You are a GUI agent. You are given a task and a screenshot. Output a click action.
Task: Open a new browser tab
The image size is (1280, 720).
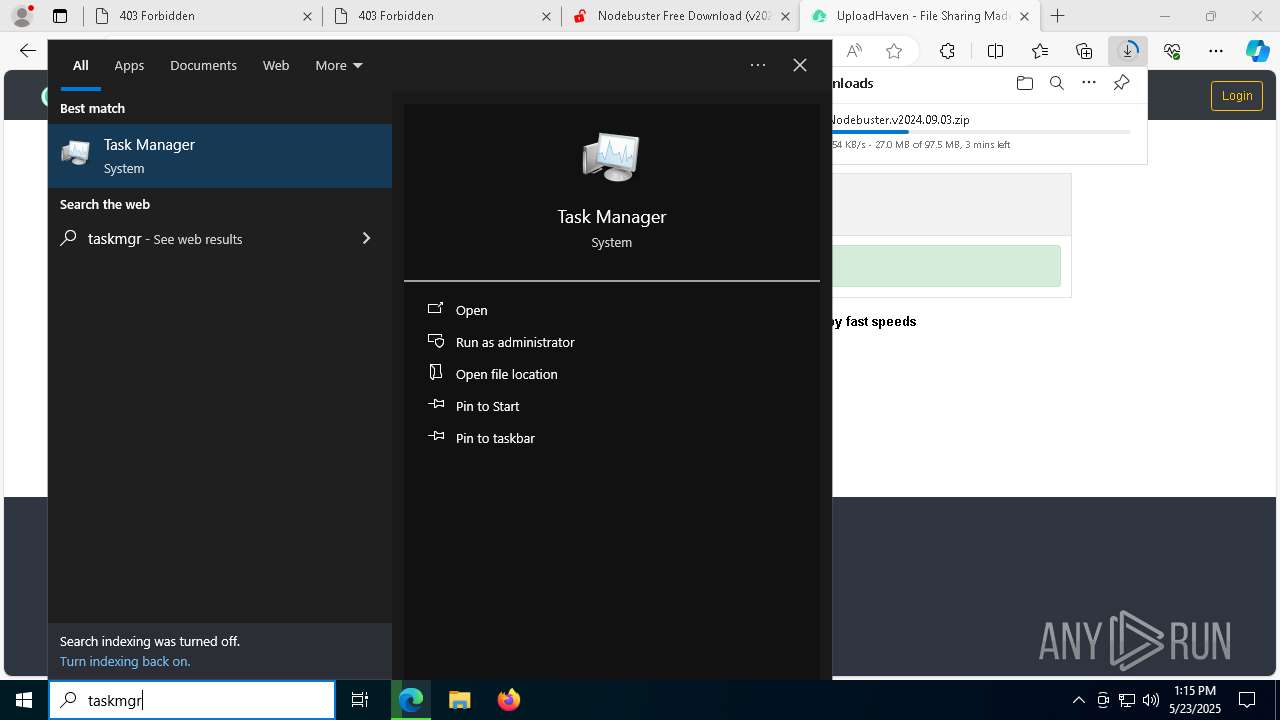click(1058, 16)
